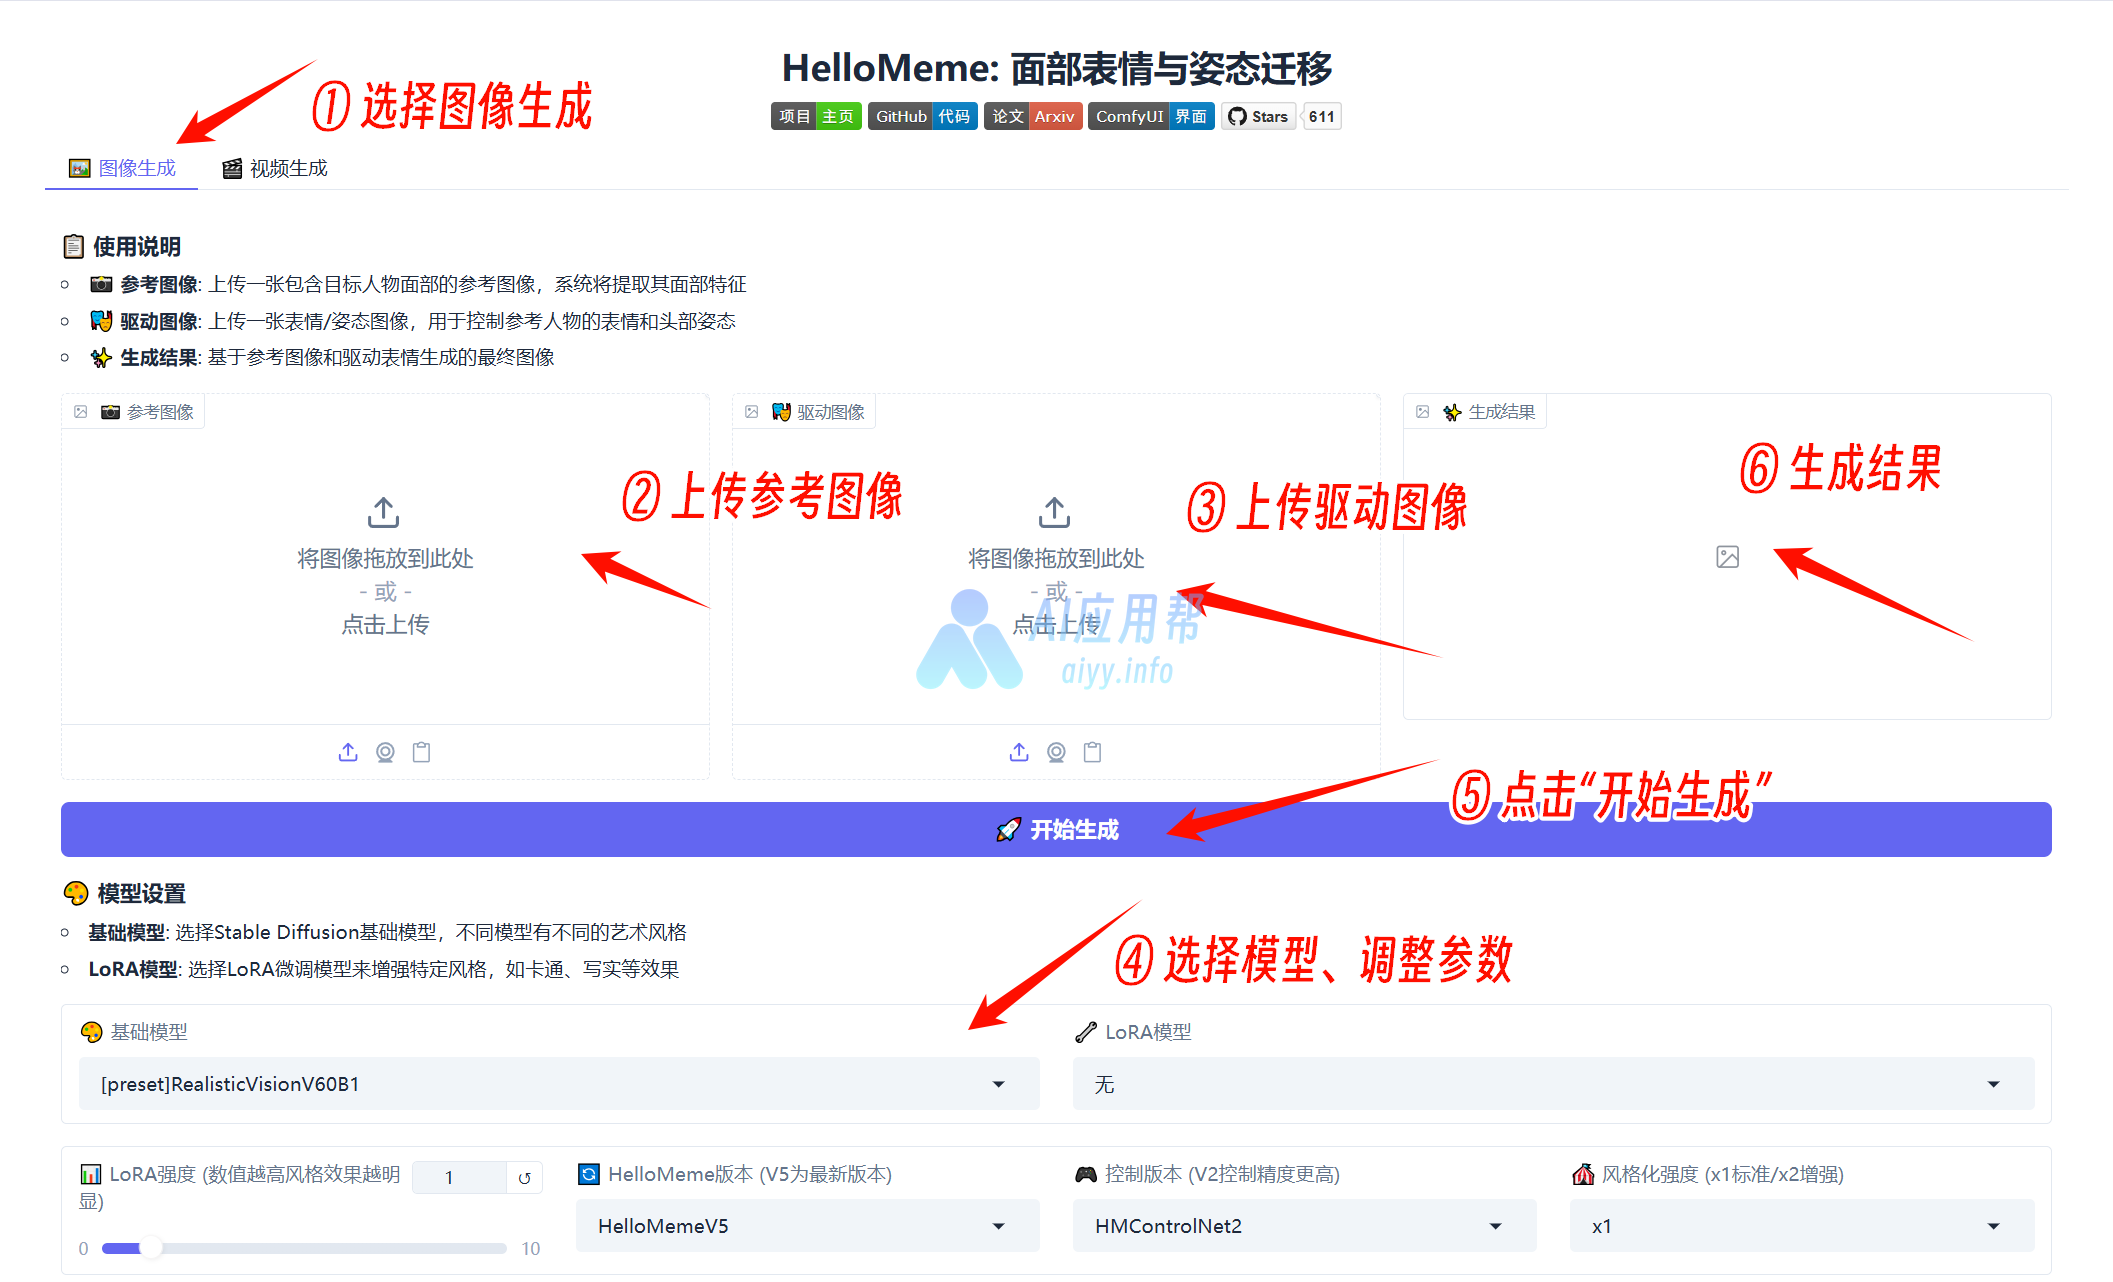Click 点击上传 text in 参考图像 panel
The width and height of the screenshot is (2113, 1282).
click(x=385, y=625)
